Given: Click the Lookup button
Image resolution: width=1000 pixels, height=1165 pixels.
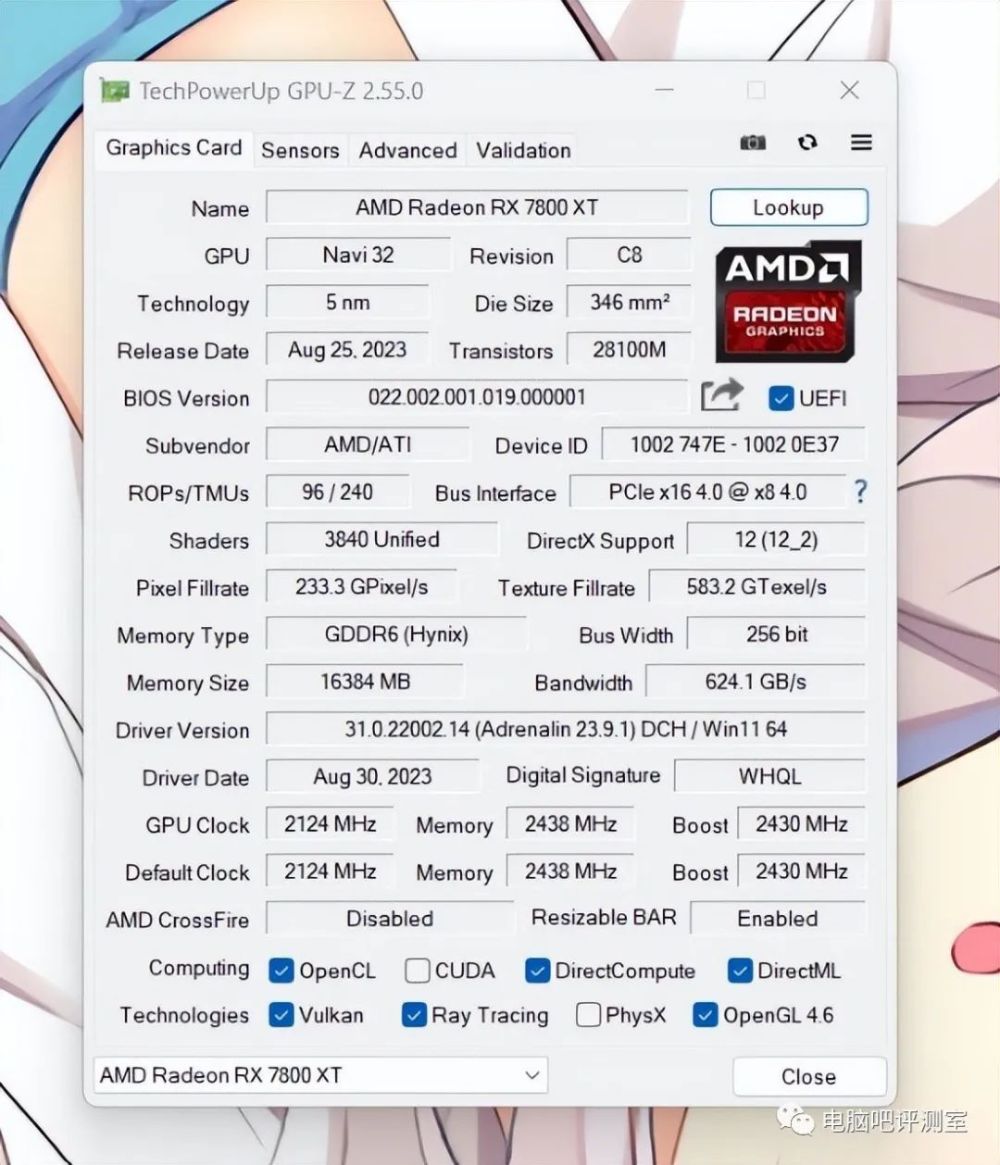Looking at the screenshot, I should (789, 207).
